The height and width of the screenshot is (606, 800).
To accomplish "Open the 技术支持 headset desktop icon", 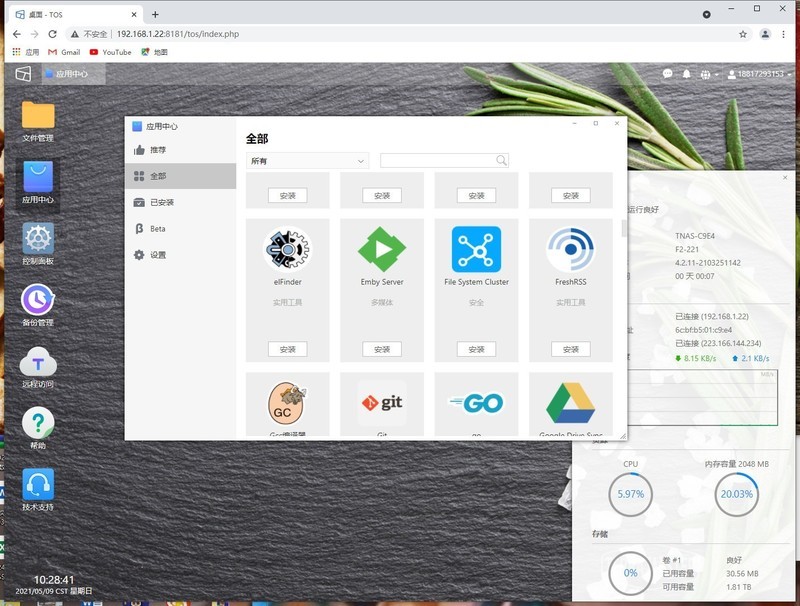I will tap(38, 484).
